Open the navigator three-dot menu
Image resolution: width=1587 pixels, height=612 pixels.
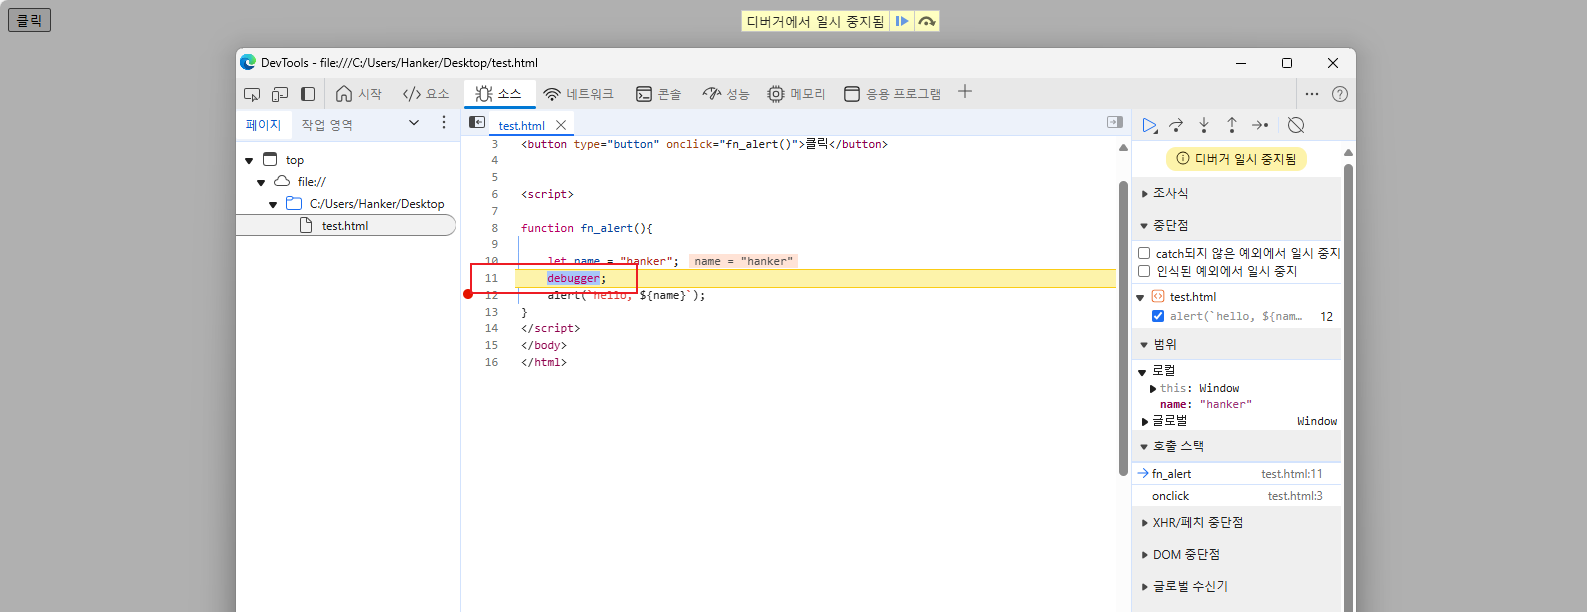(x=444, y=123)
